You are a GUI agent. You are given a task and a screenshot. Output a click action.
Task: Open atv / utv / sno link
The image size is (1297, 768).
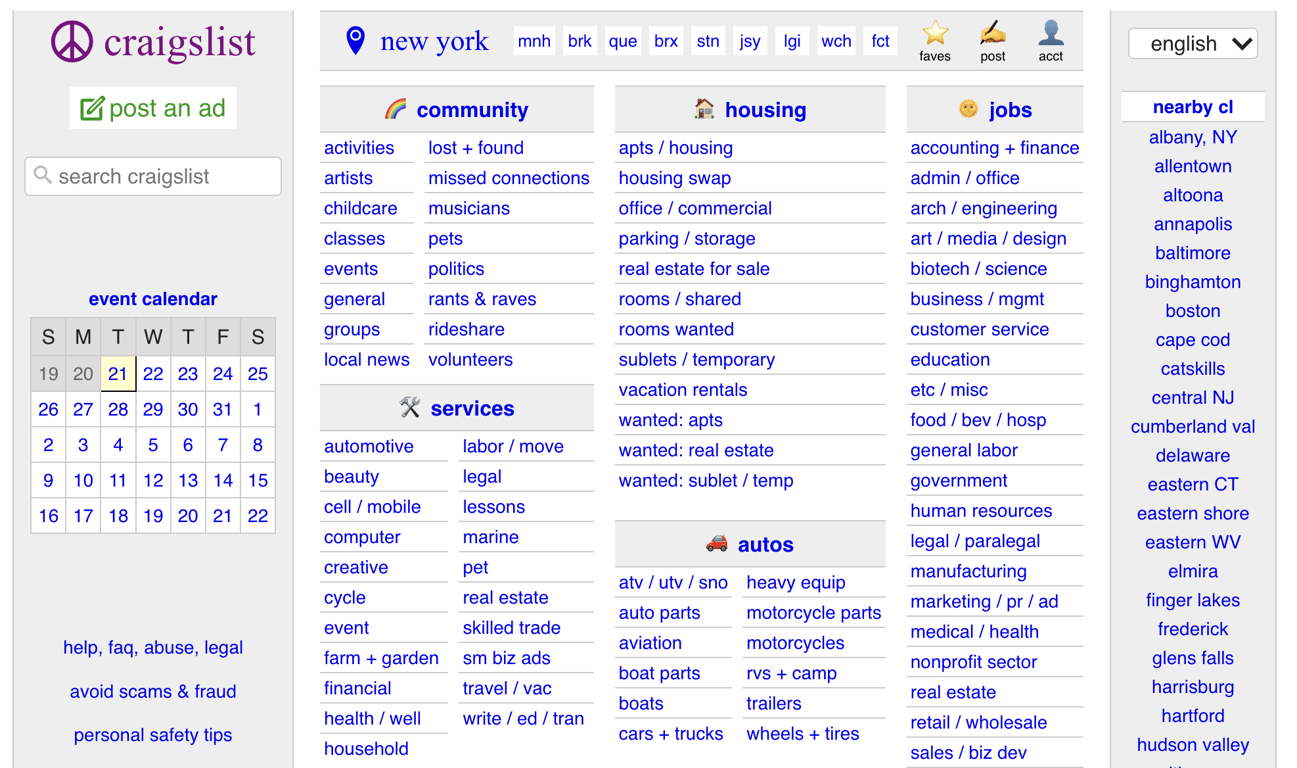(673, 582)
